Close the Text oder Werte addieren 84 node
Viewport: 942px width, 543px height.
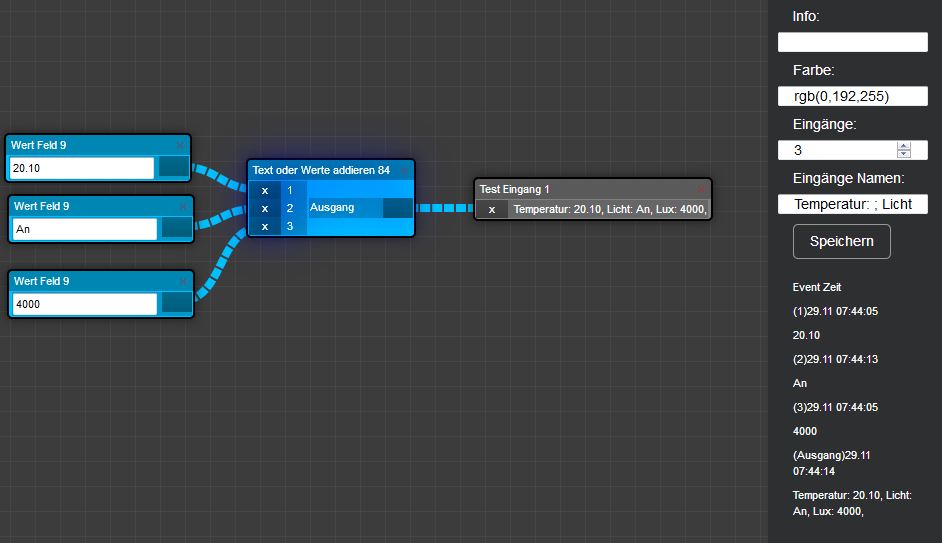404,171
